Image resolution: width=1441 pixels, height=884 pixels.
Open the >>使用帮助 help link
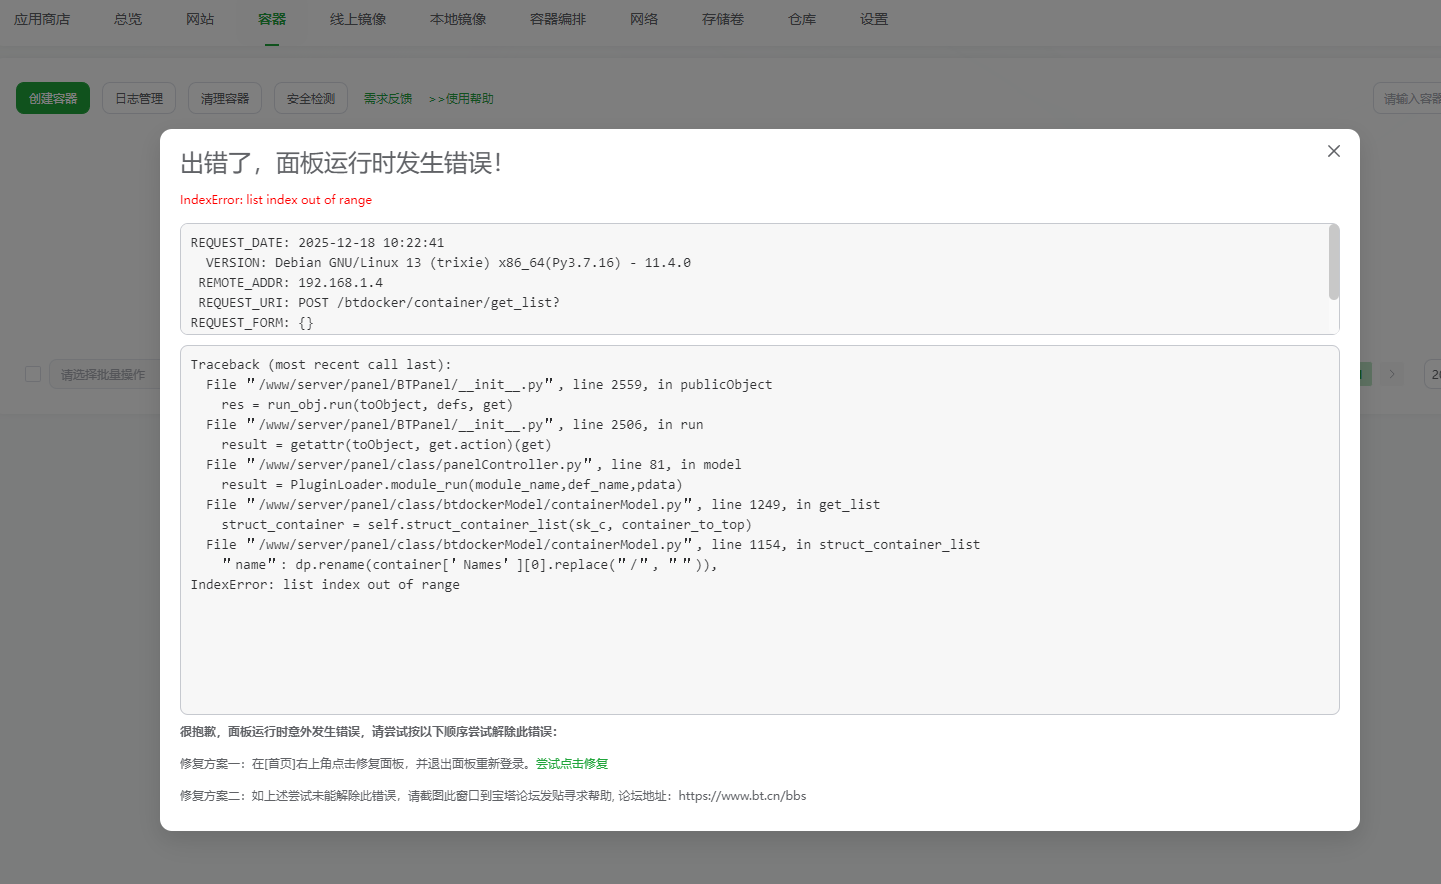[x=460, y=97]
